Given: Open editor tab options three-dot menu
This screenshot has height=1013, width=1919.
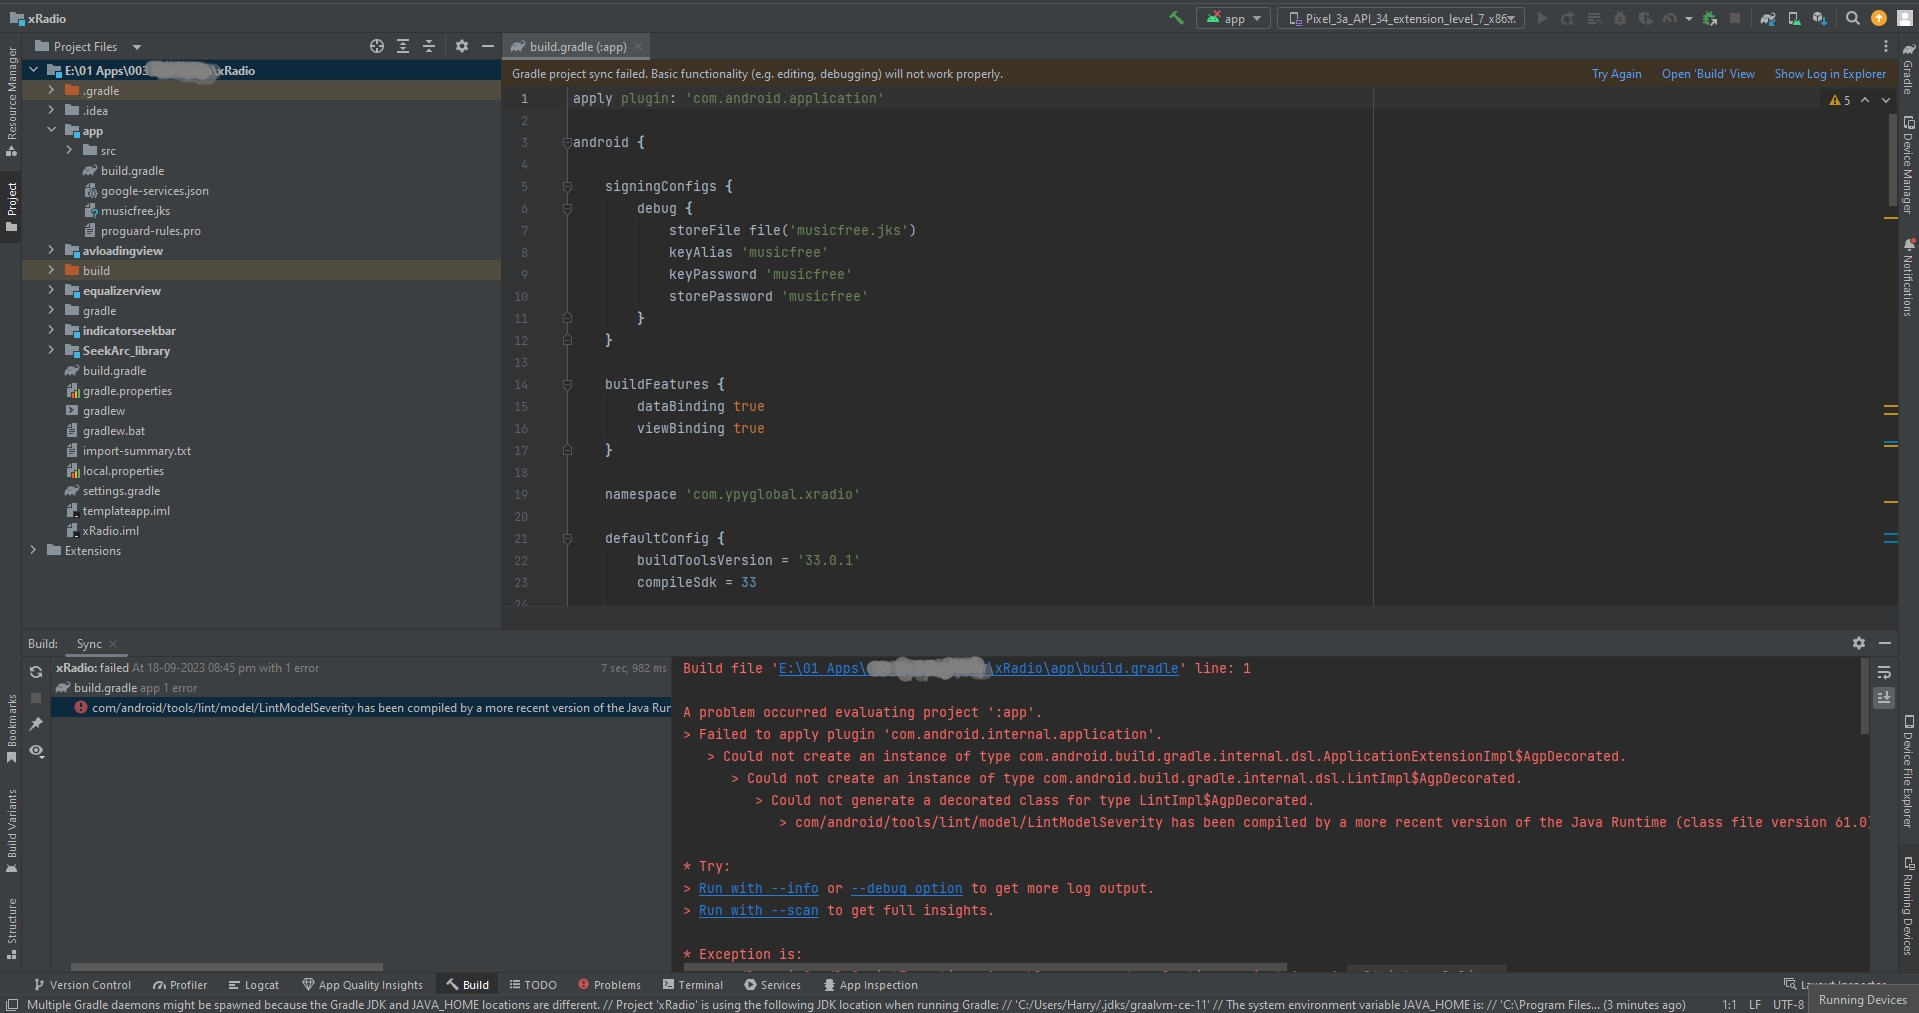Looking at the screenshot, I should pos(1886,46).
